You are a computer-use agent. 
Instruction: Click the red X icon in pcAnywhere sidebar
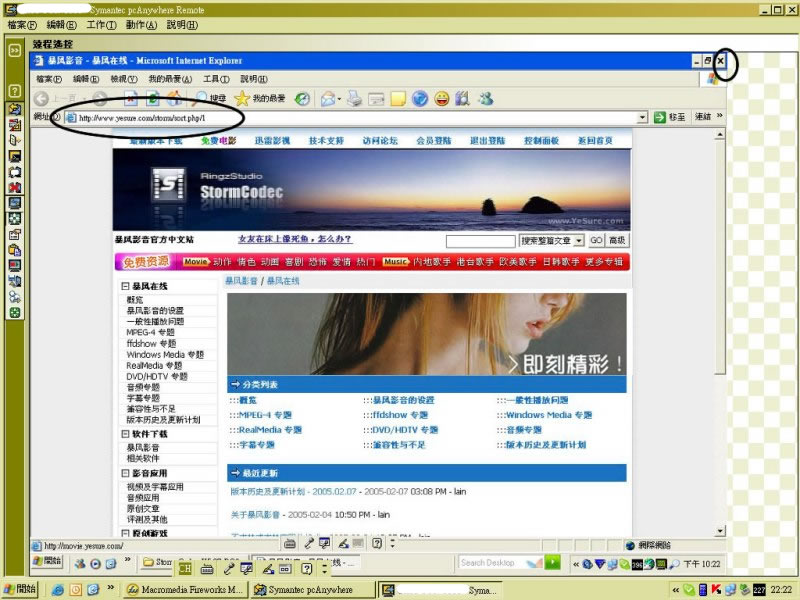[15, 187]
